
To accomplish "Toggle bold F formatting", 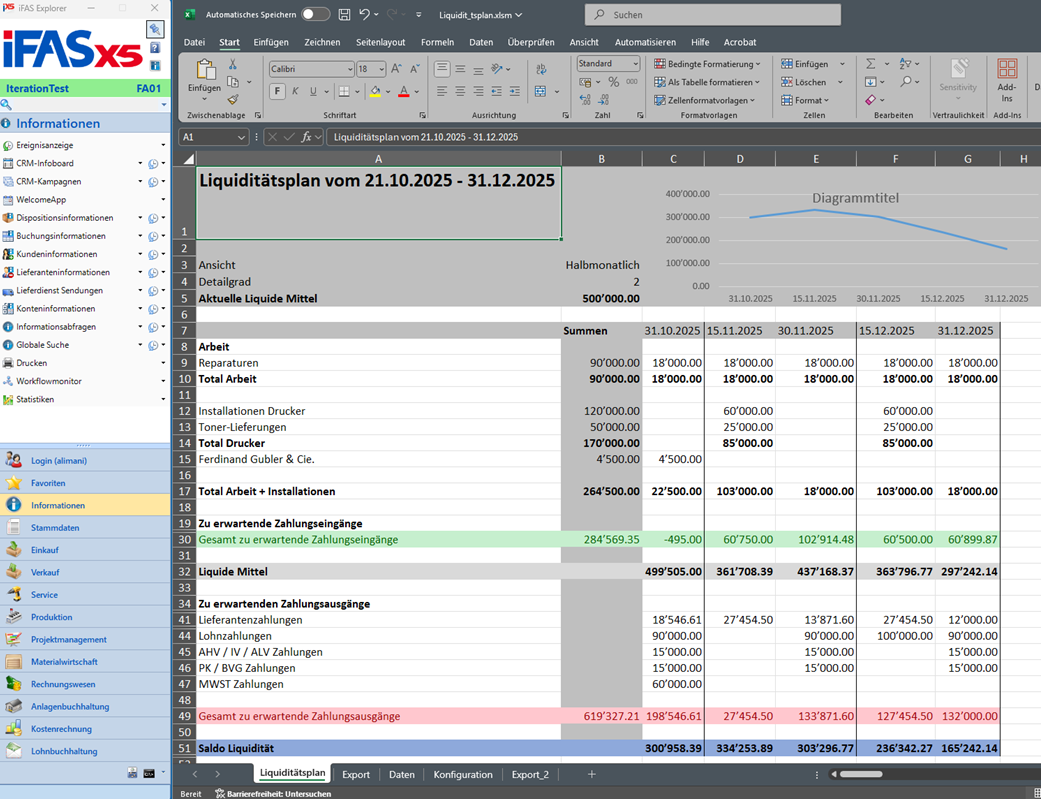I will [278, 91].
